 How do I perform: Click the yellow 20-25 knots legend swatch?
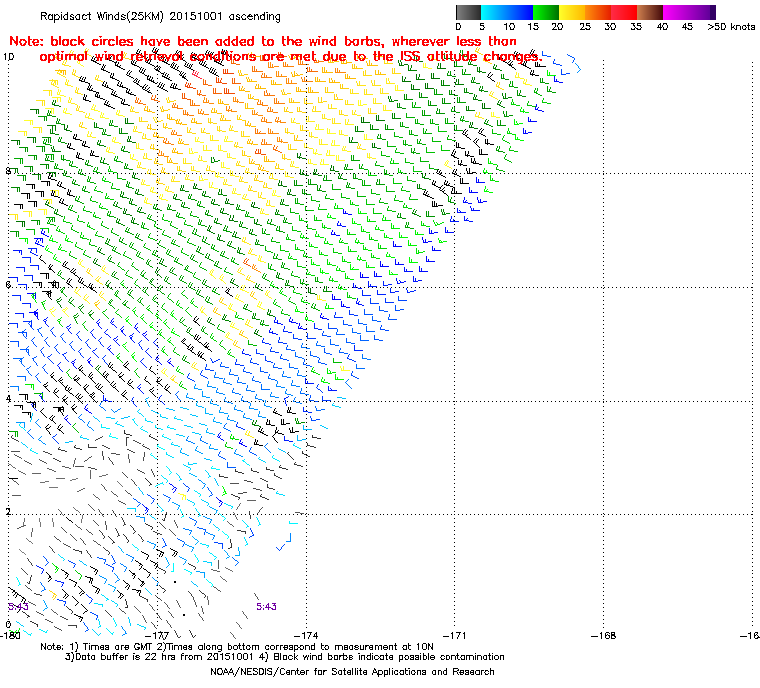pyautogui.click(x=572, y=12)
